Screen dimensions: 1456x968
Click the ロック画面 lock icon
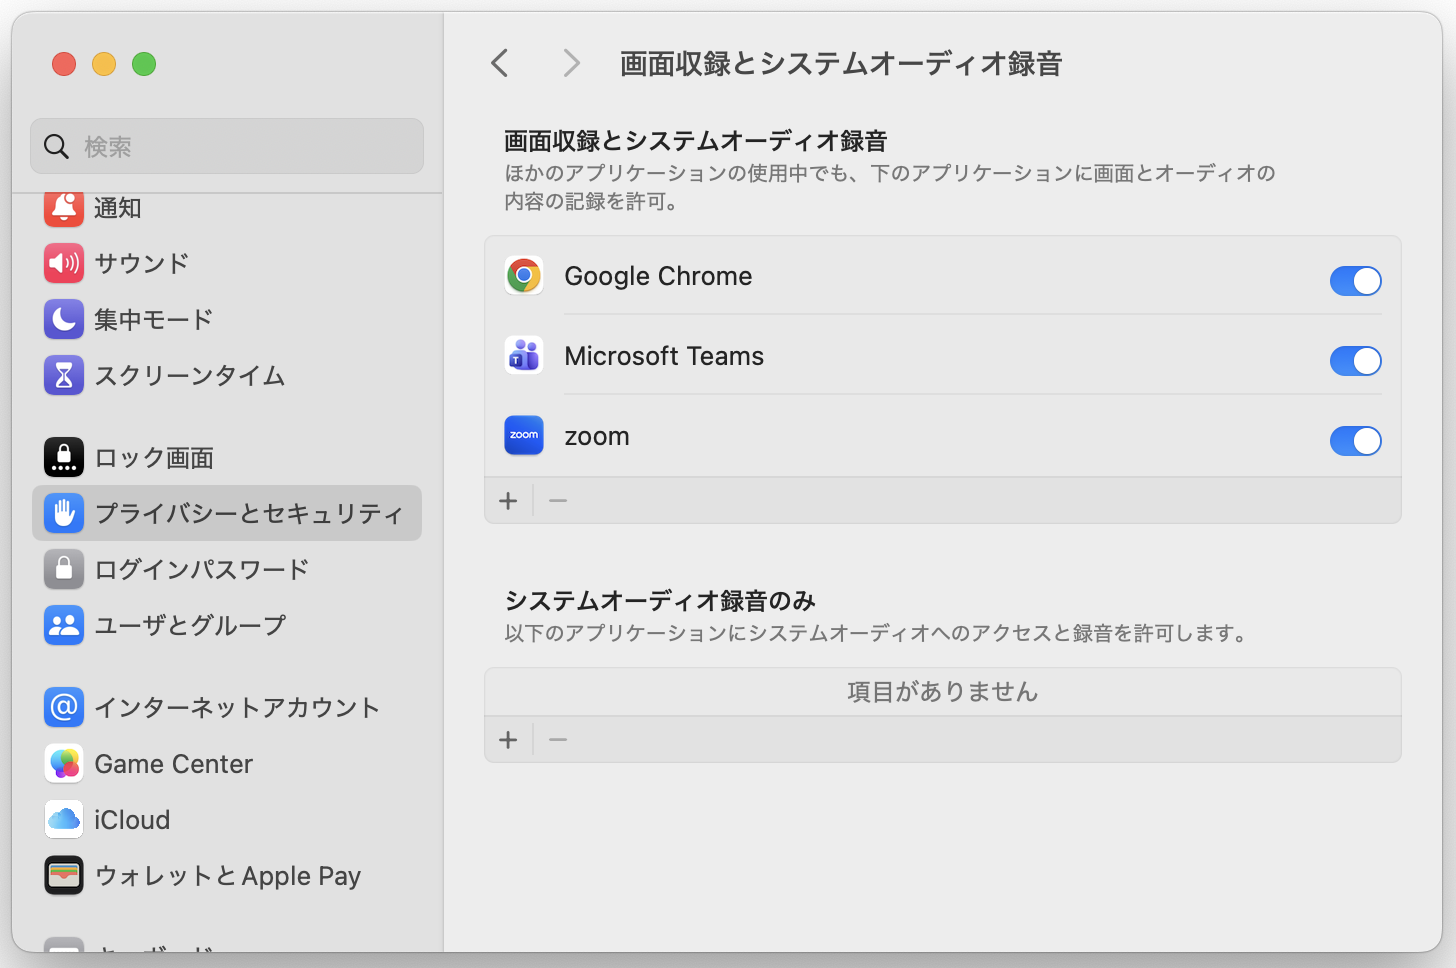tap(64, 457)
